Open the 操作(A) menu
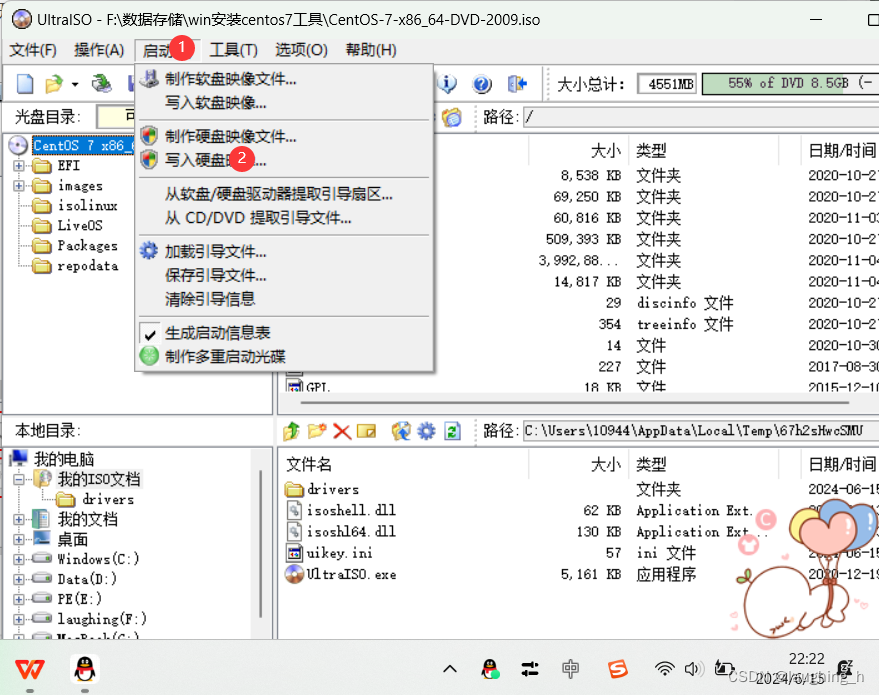Image resolution: width=879 pixels, height=695 pixels. [99, 50]
